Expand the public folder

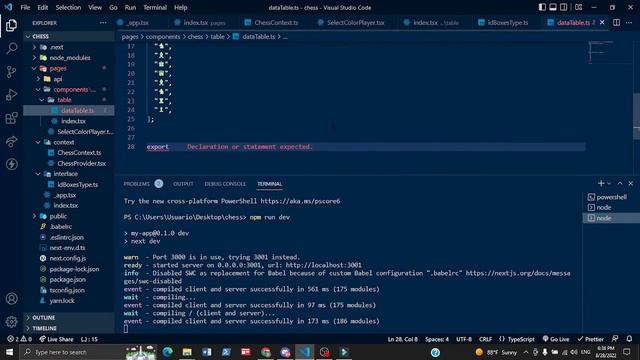click(x=69, y=216)
